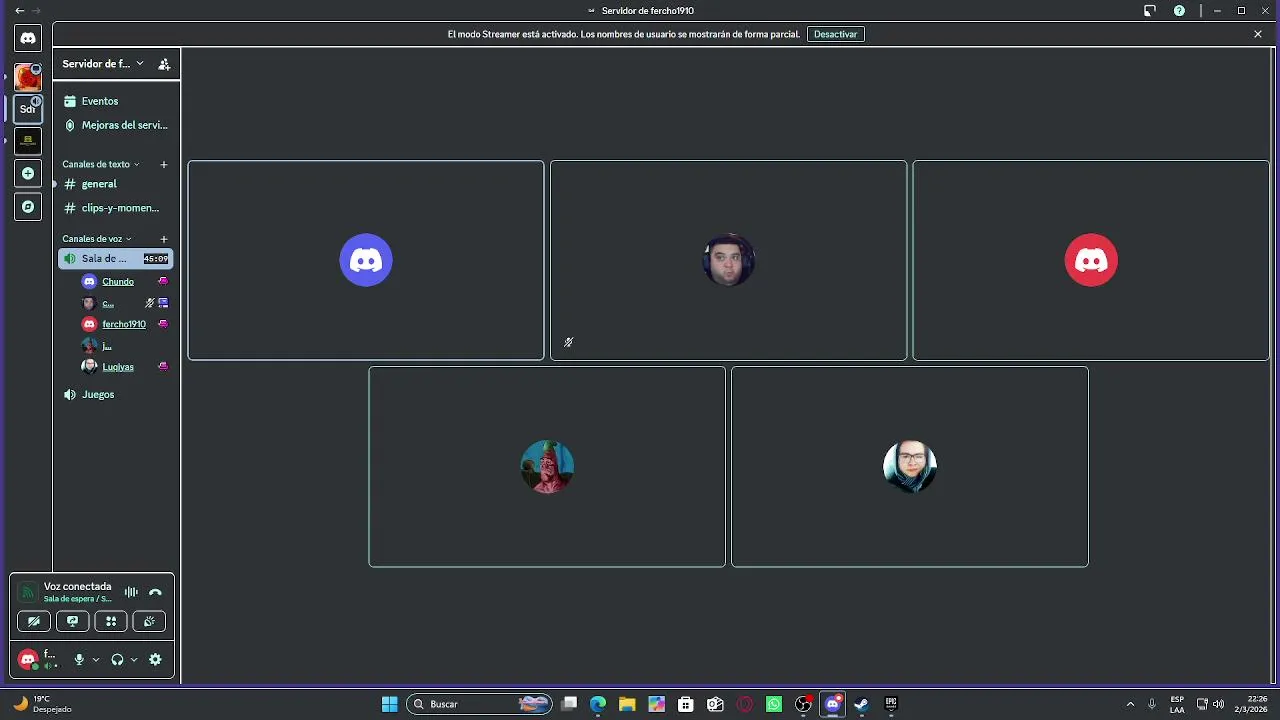Open the red Discord avatar video tile
The width and height of the screenshot is (1280, 720).
tap(1091, 260)
